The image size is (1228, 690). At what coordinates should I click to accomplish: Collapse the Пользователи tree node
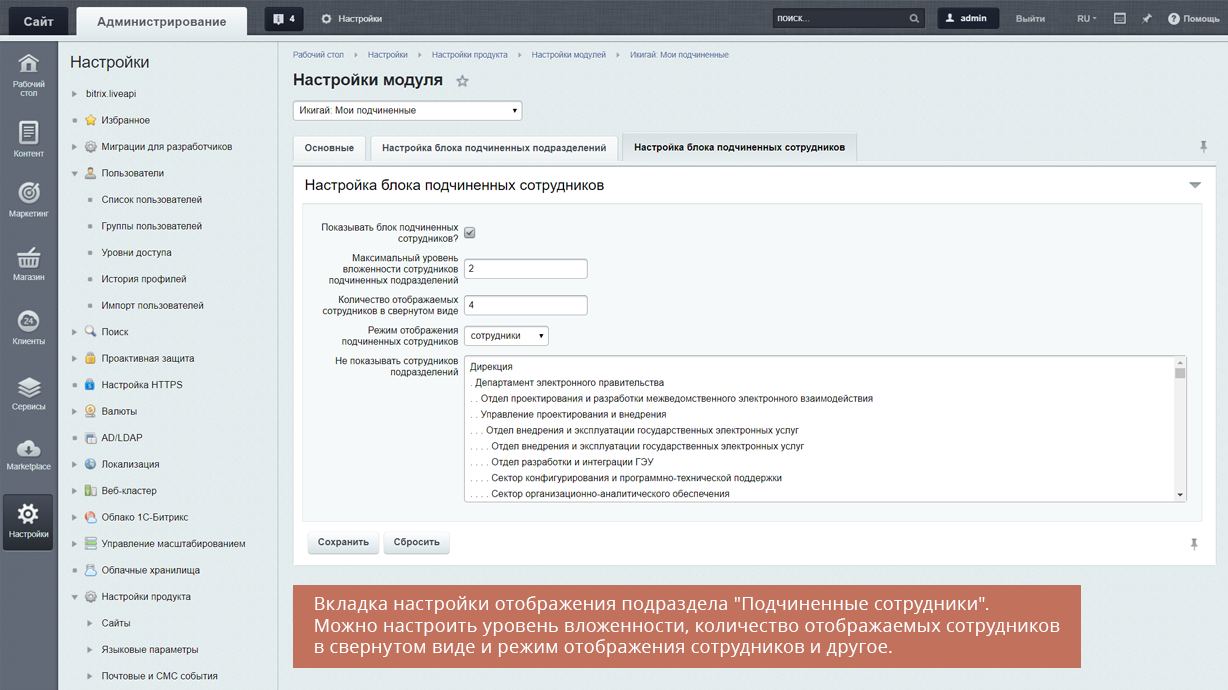[x=75, y=173]
